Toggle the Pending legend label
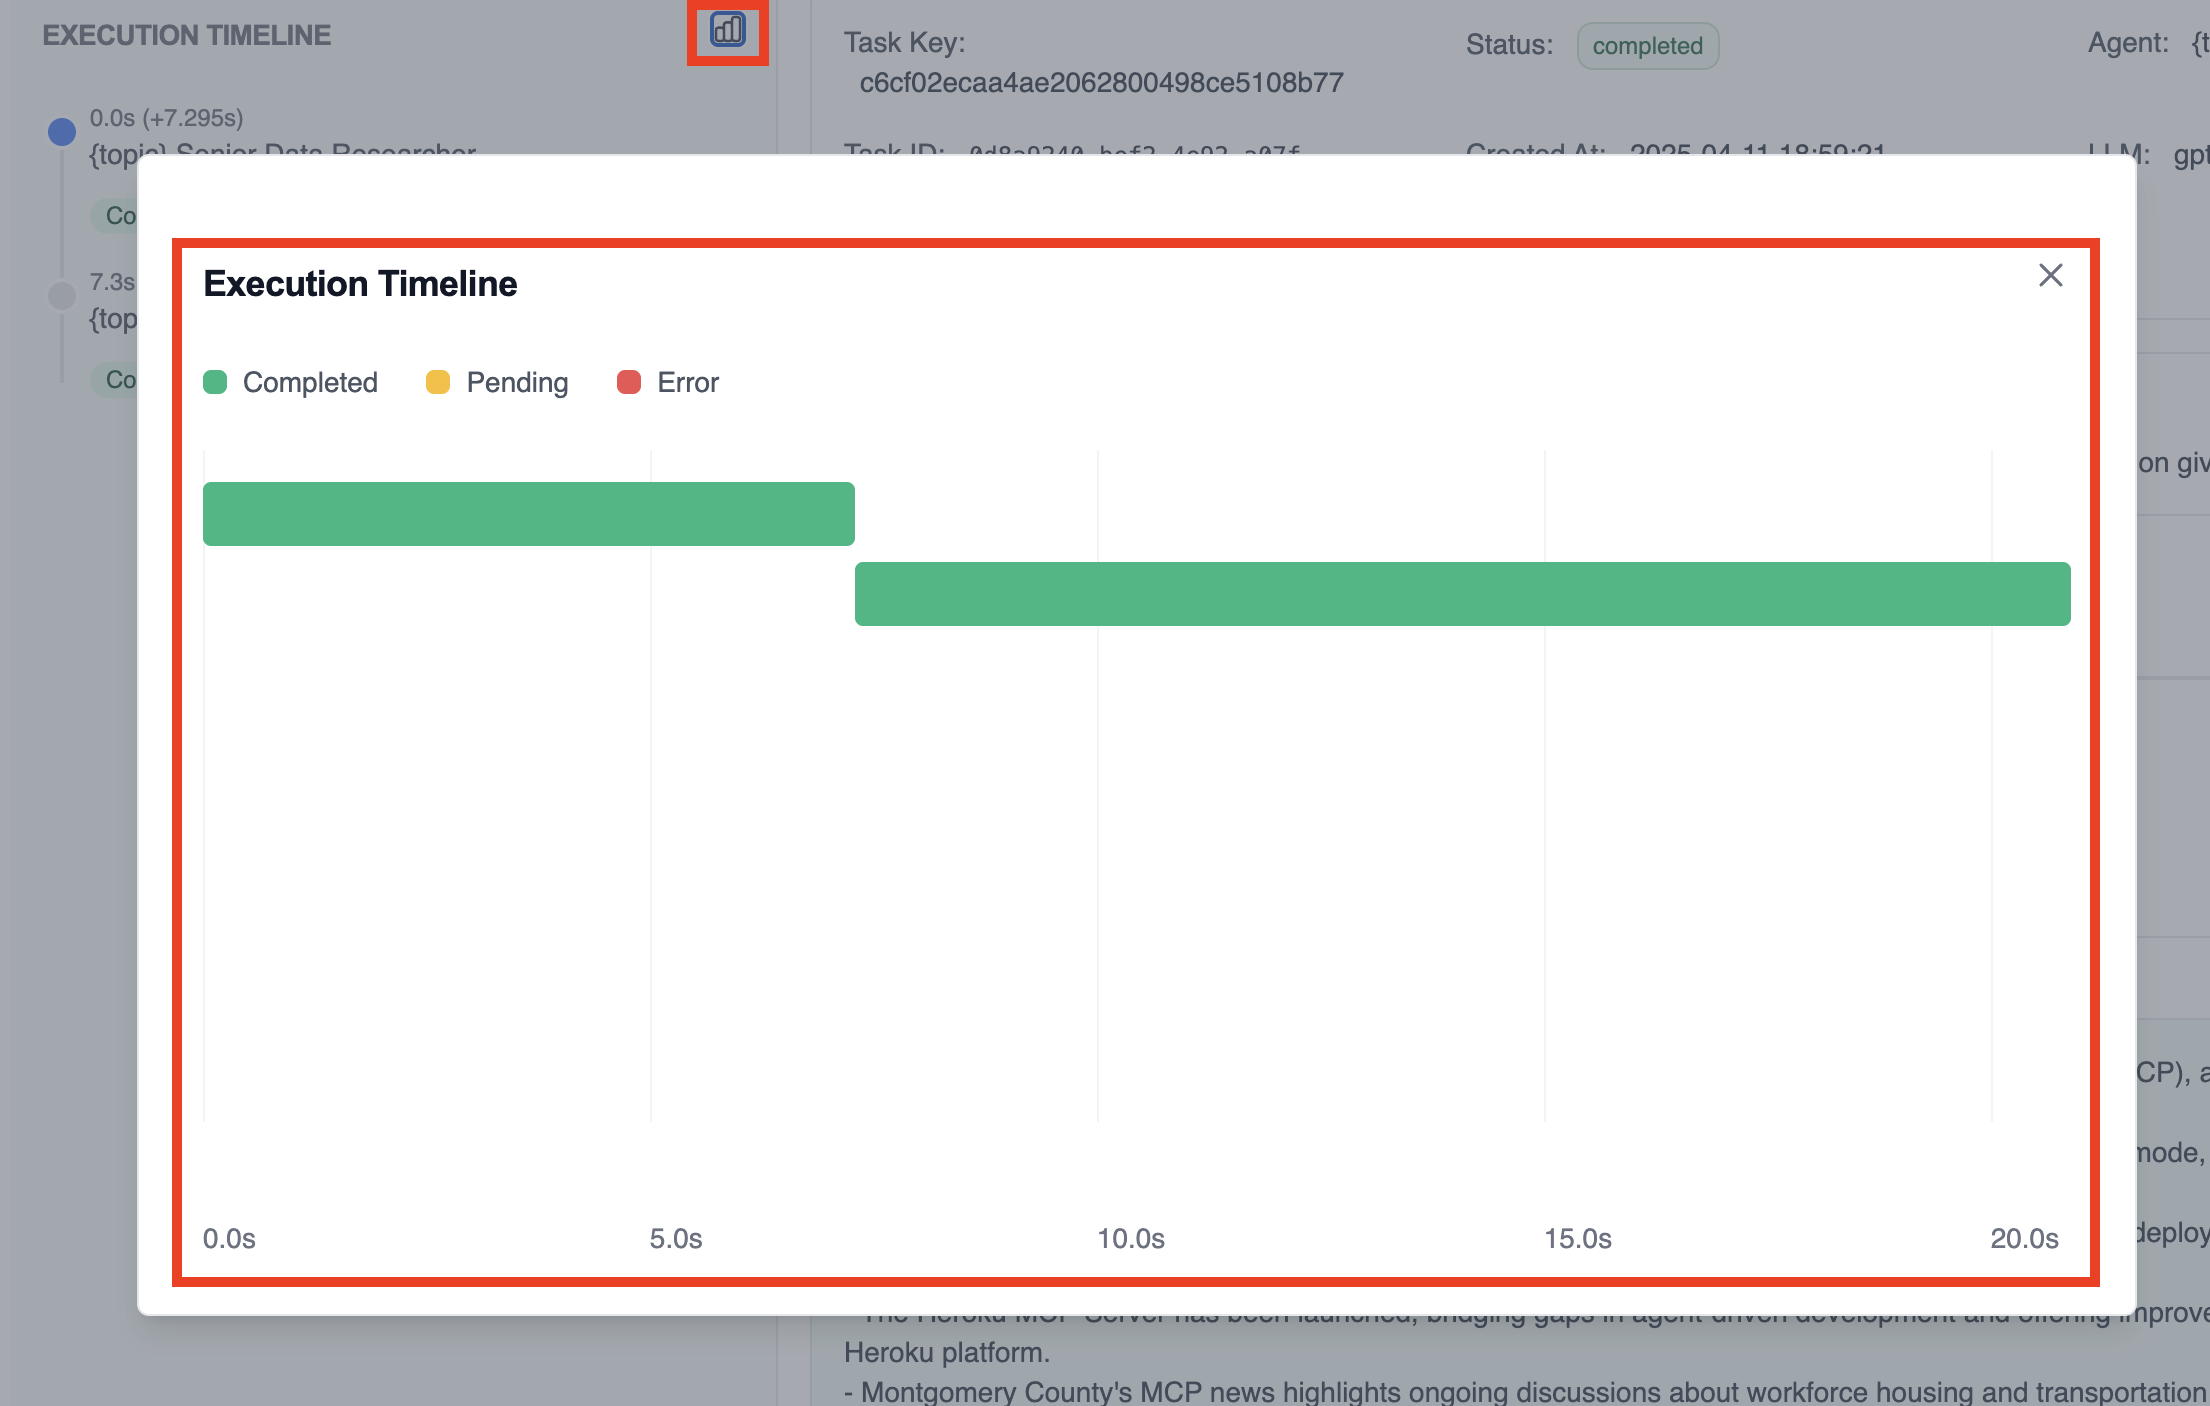Viewport: 2210px width, 1406px height. tap(517, 382)
